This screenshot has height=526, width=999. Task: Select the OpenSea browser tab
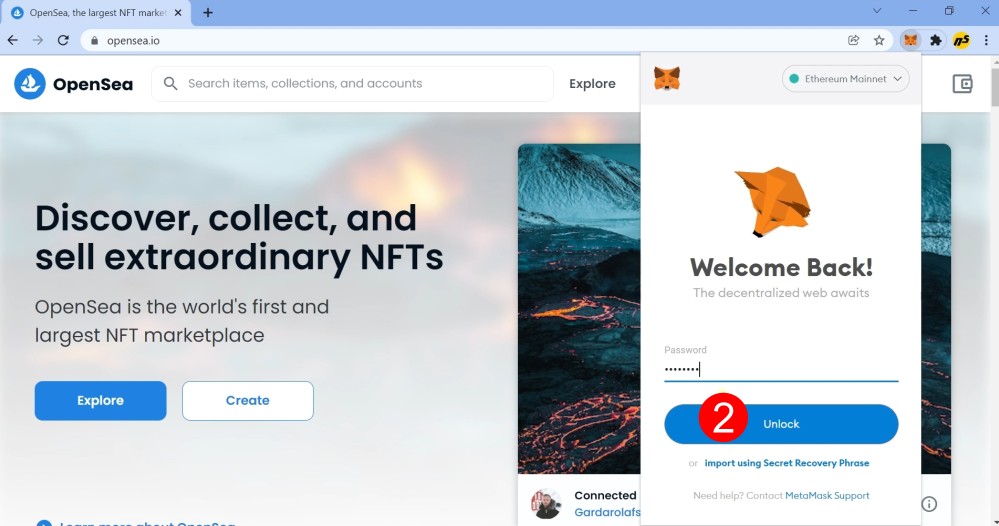point(97,13)
